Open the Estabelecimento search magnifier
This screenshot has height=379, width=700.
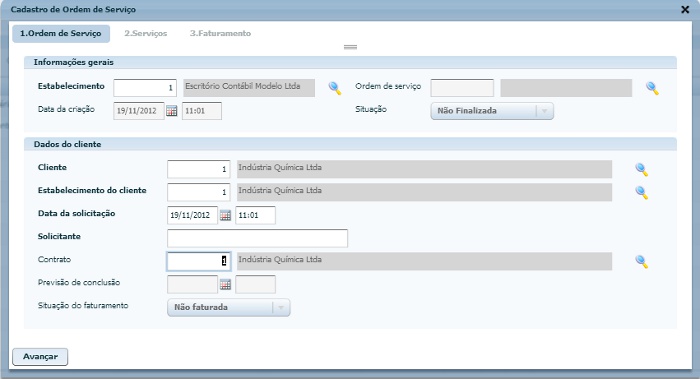(x=335, y=88)
